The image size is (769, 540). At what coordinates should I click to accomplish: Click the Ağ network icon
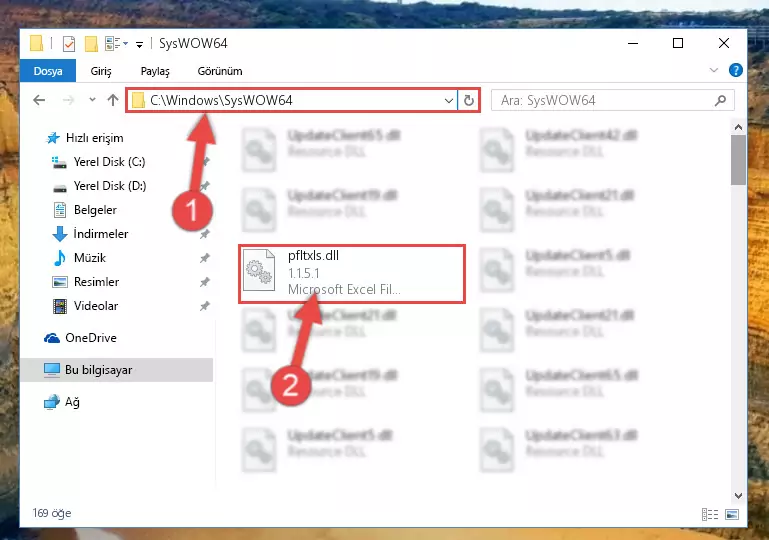[x=51, y=402]
